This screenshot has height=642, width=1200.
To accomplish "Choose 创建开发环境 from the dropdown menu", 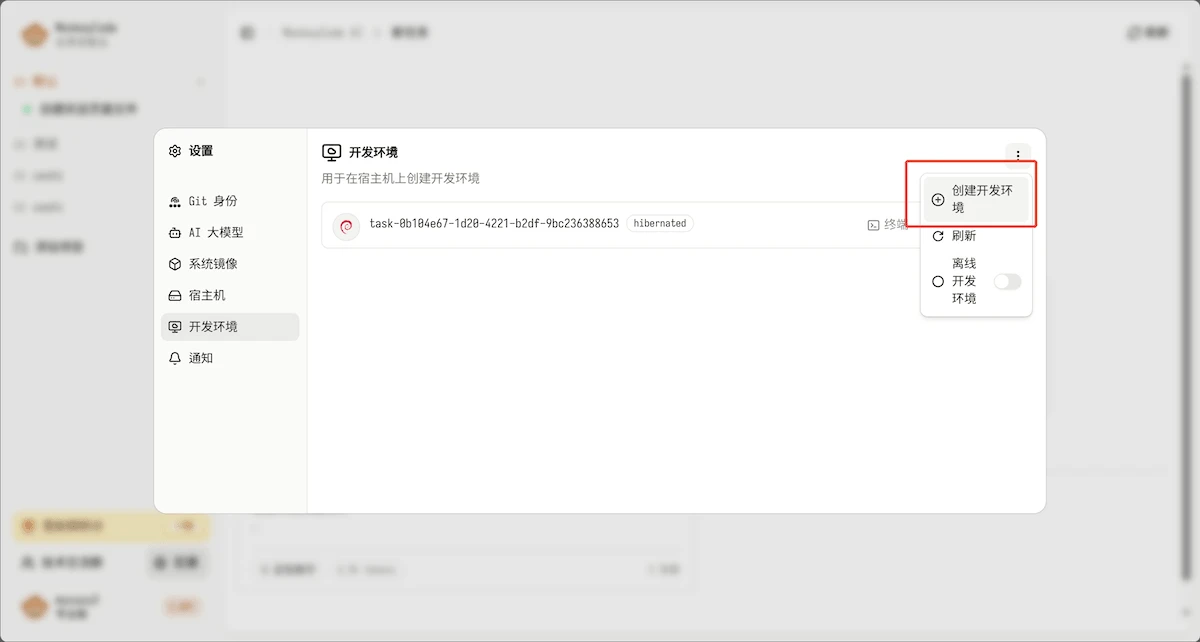I will [x=976, y=199].
